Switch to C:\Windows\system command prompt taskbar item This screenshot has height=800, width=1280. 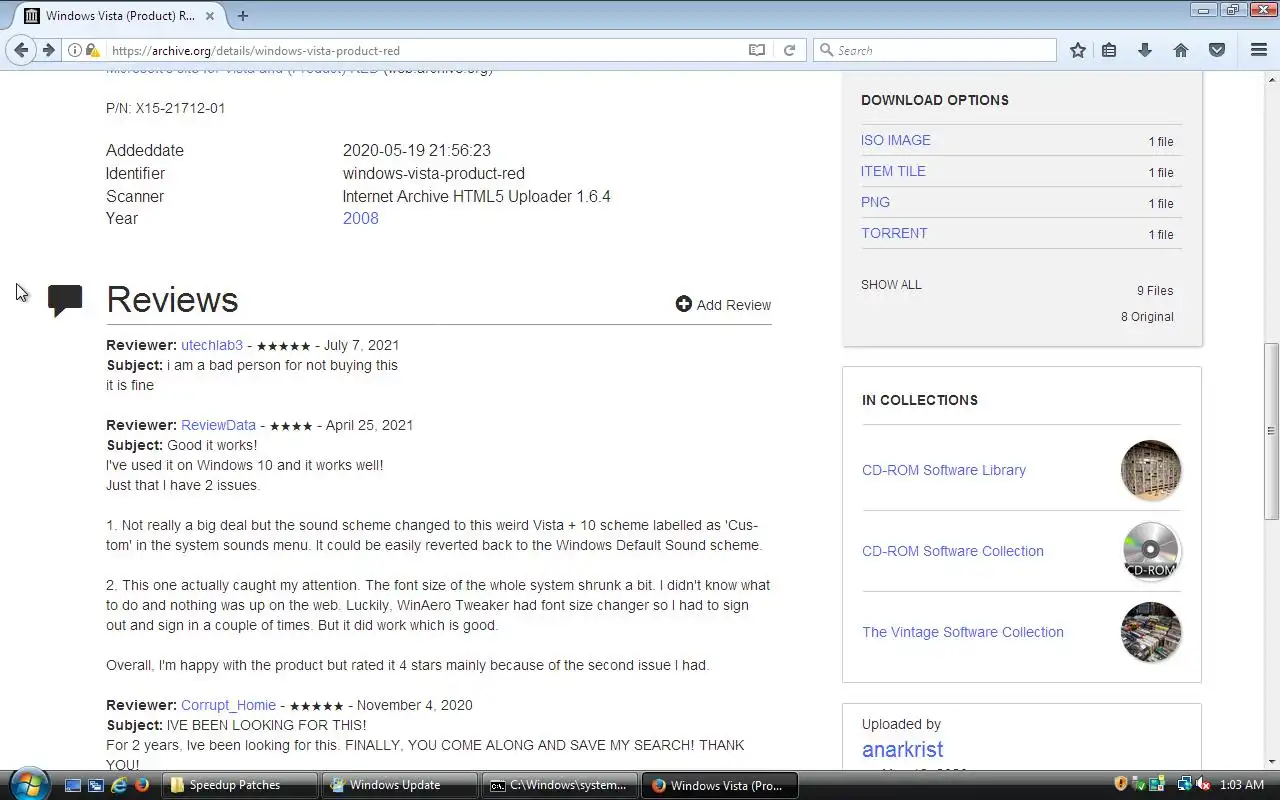pyautogui.click(x=560, y=785)
